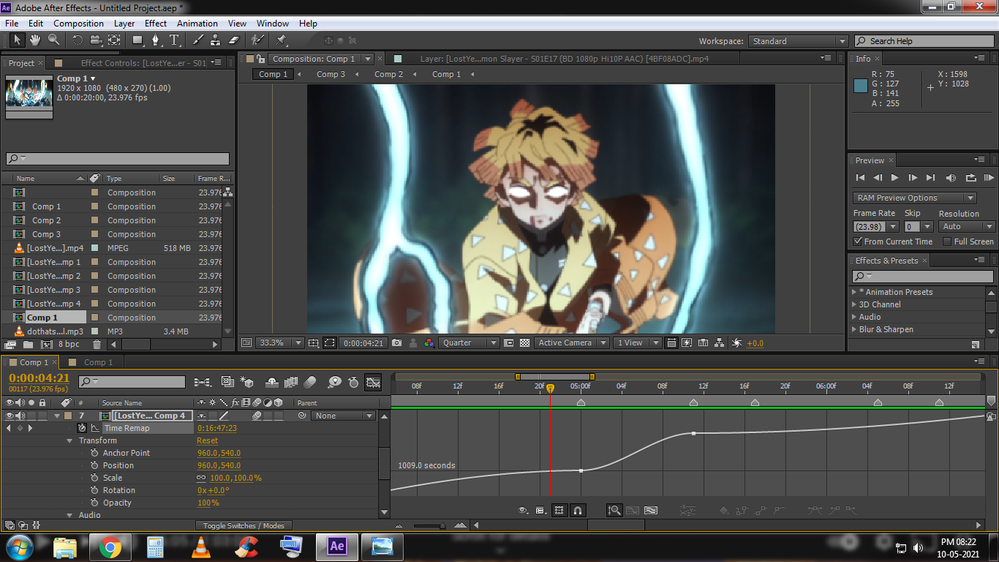
Task: Open After Effects in Windows taskbar
Action: pos(336,547)
